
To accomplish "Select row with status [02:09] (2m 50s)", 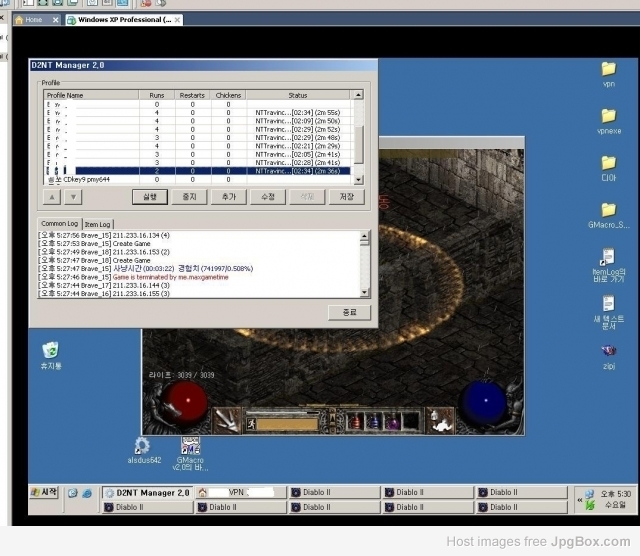I will pyautogui.click(x=198, y=121).
